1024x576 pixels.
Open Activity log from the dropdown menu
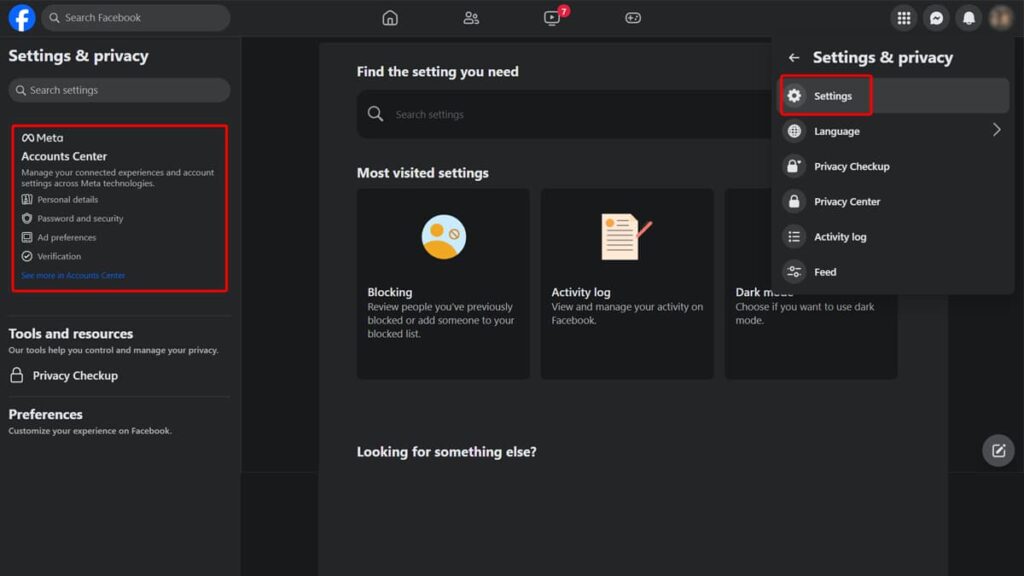840,236
